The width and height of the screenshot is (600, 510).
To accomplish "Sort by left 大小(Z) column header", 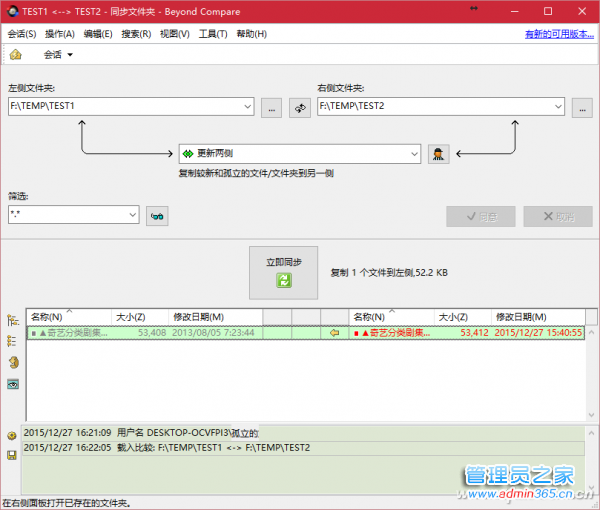I will click(140, 317).
